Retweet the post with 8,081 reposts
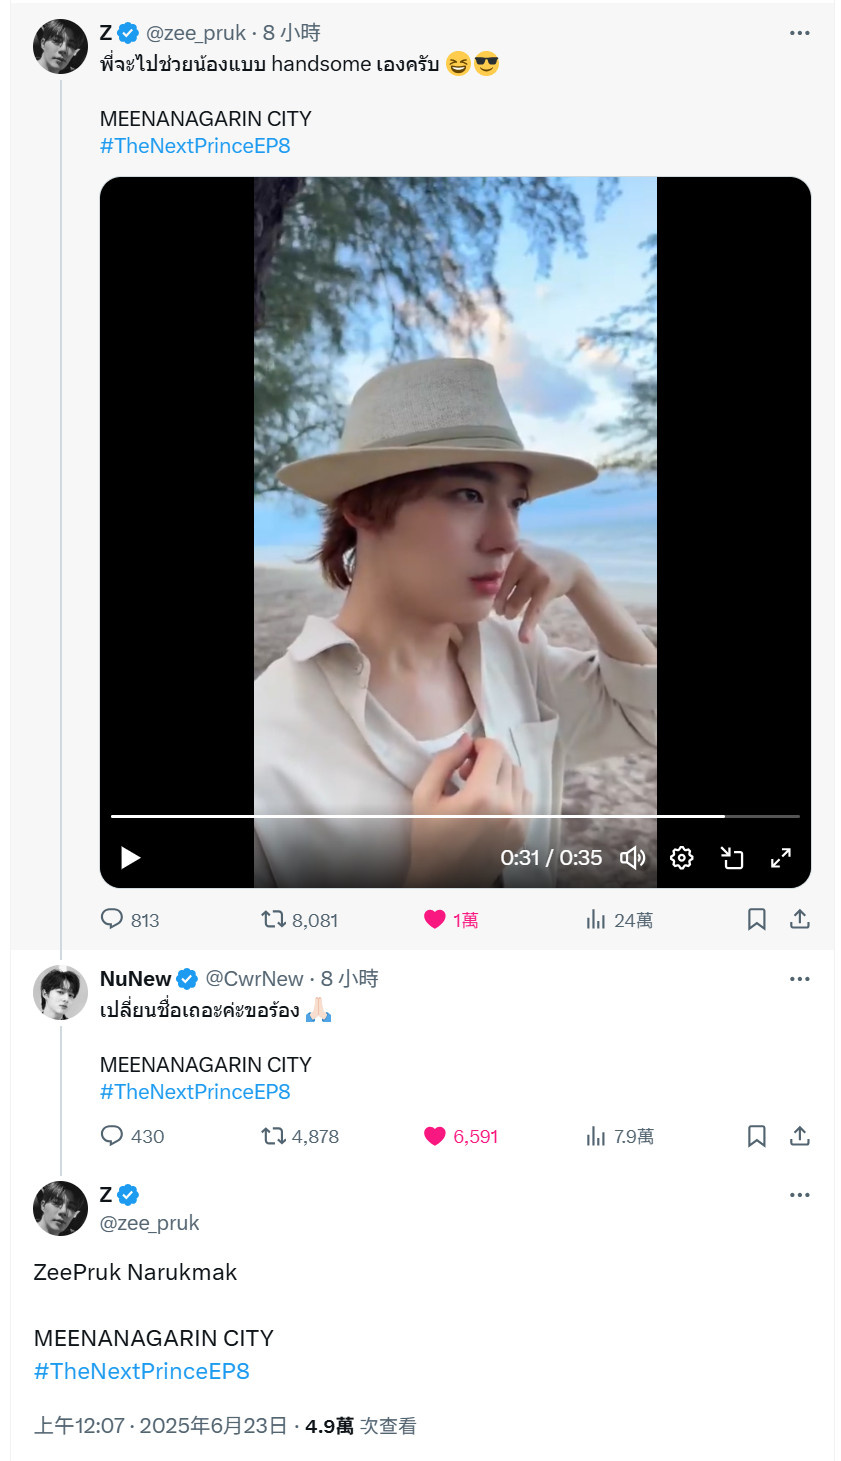Screen dimensions: 841x1461 coord(299,919)
